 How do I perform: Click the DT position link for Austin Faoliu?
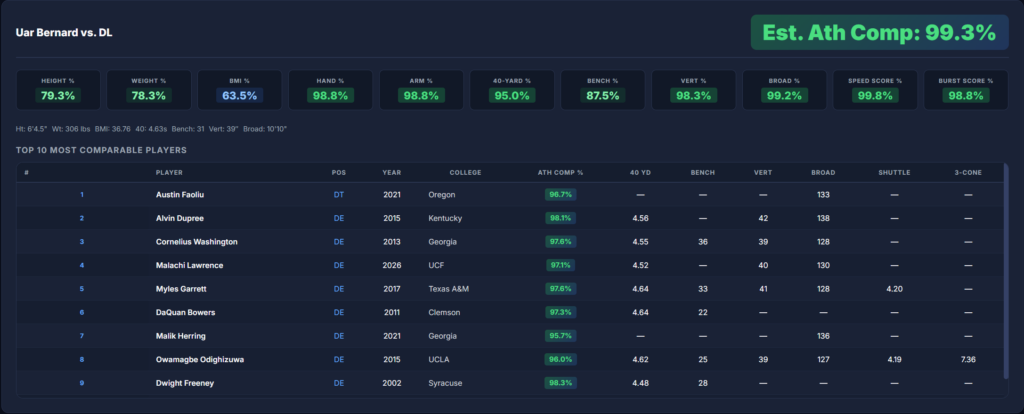(x=338, y=194)
